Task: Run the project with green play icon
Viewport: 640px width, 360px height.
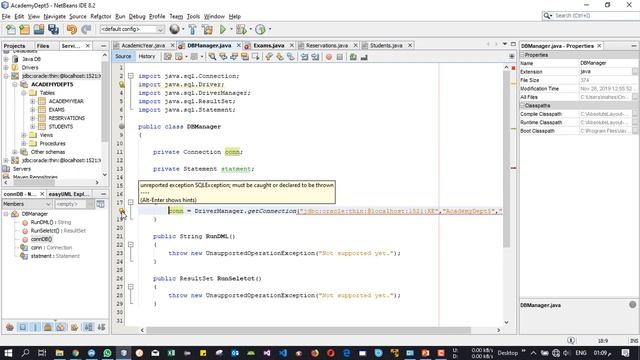Action: (223, 29)
